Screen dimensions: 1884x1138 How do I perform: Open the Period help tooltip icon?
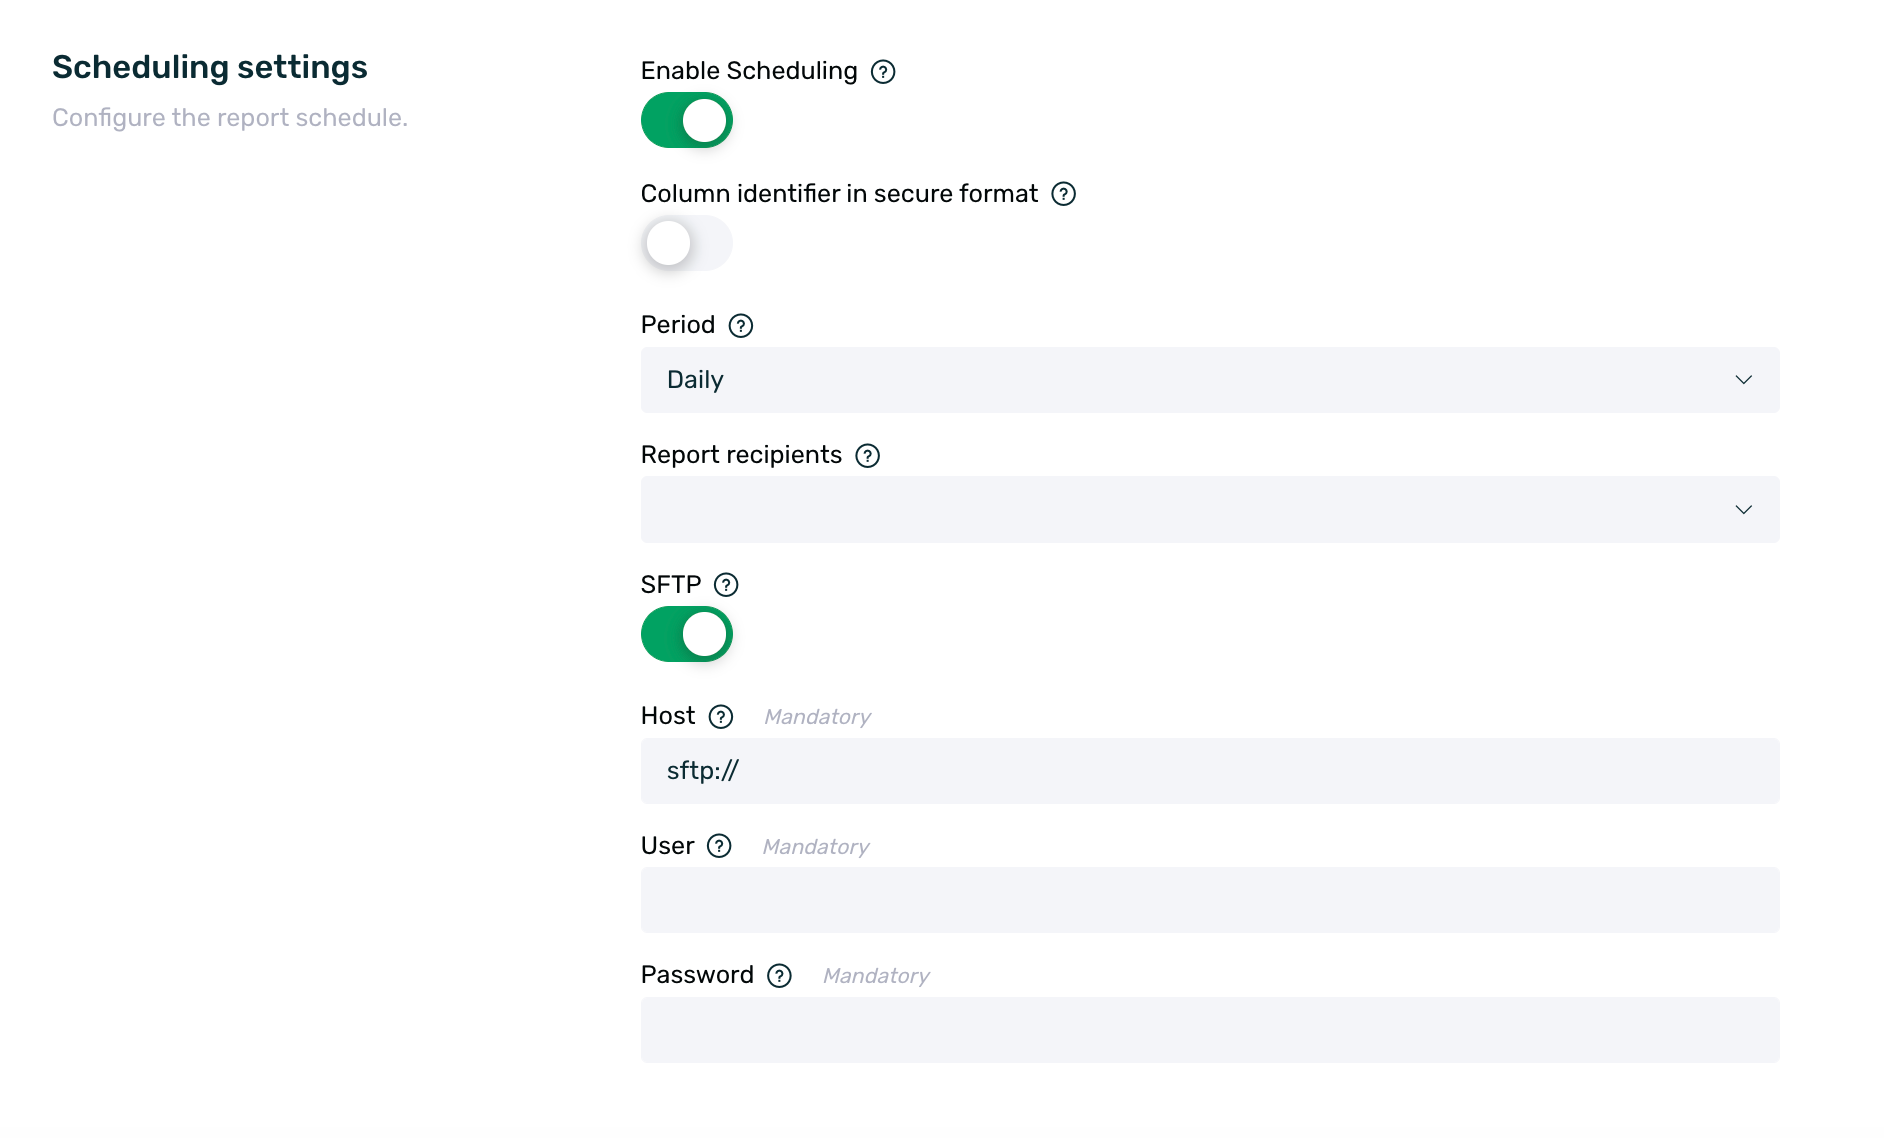[x=741, y=326]
